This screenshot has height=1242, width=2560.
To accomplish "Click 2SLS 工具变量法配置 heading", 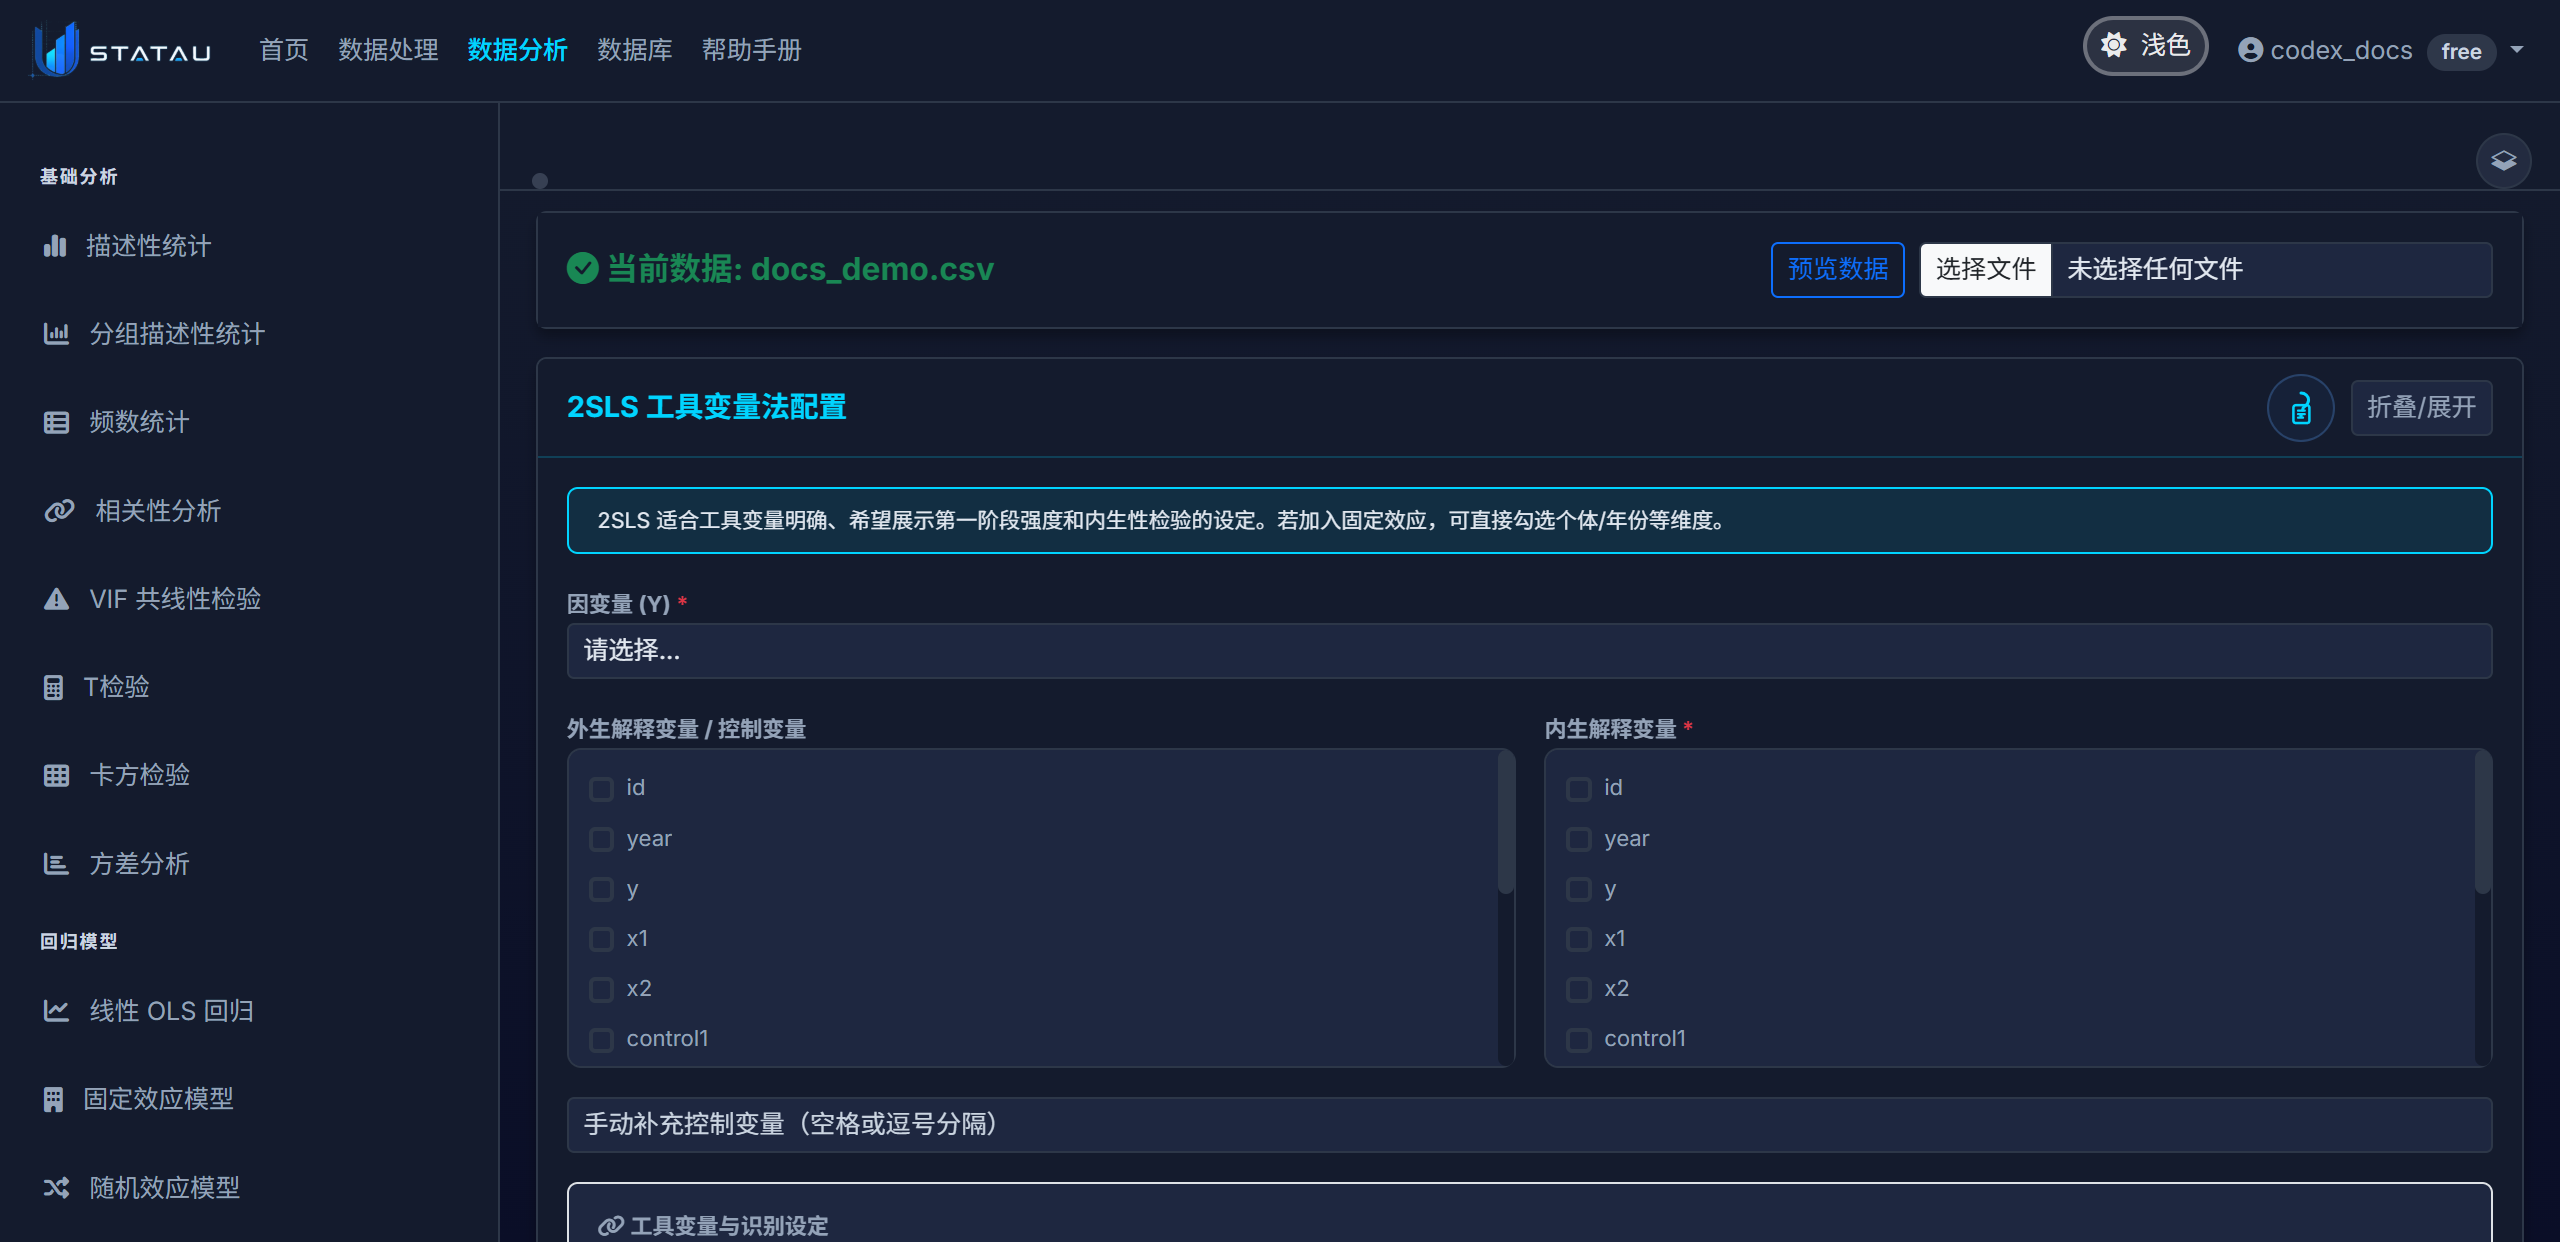I will 706,407.
